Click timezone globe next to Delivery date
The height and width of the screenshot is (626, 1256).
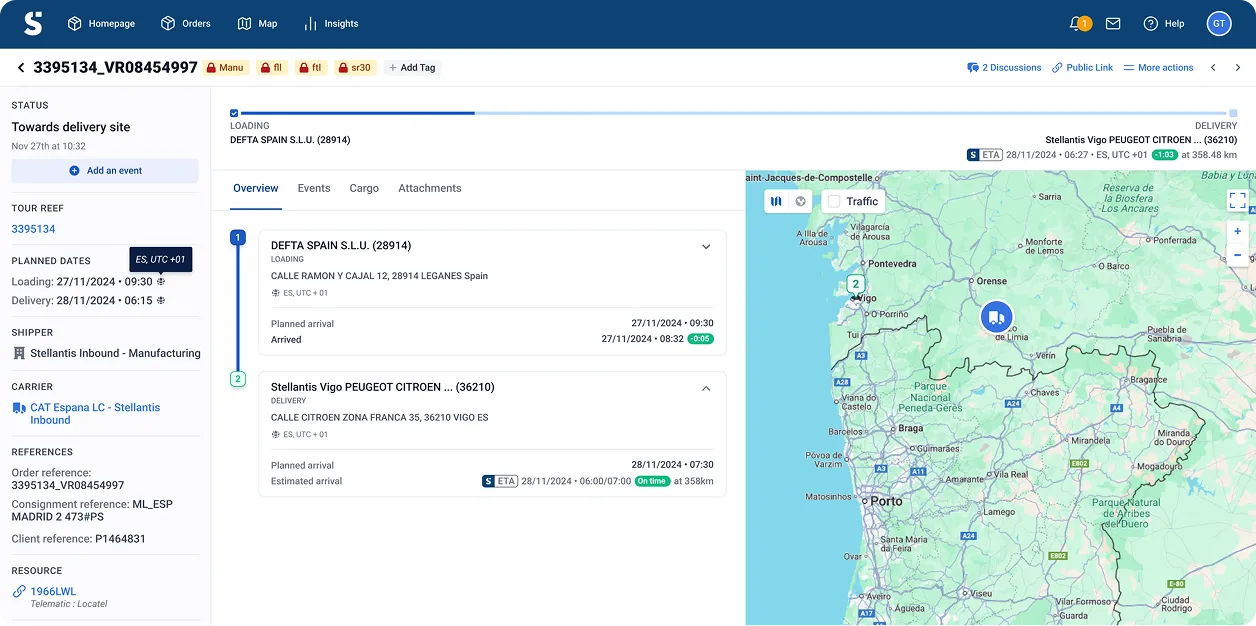click(161, 300)
